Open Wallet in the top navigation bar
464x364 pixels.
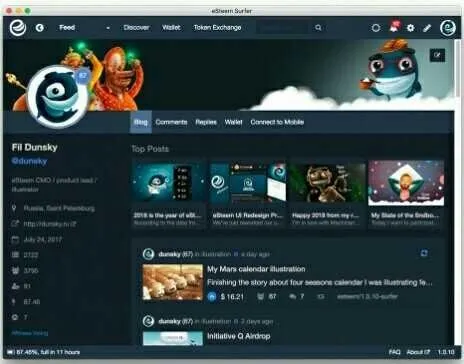click(x=171, y=28)
